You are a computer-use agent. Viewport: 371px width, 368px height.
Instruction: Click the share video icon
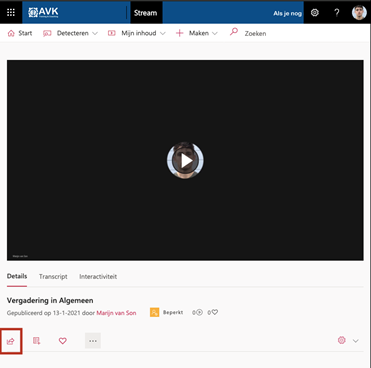[x=11, y=341]
